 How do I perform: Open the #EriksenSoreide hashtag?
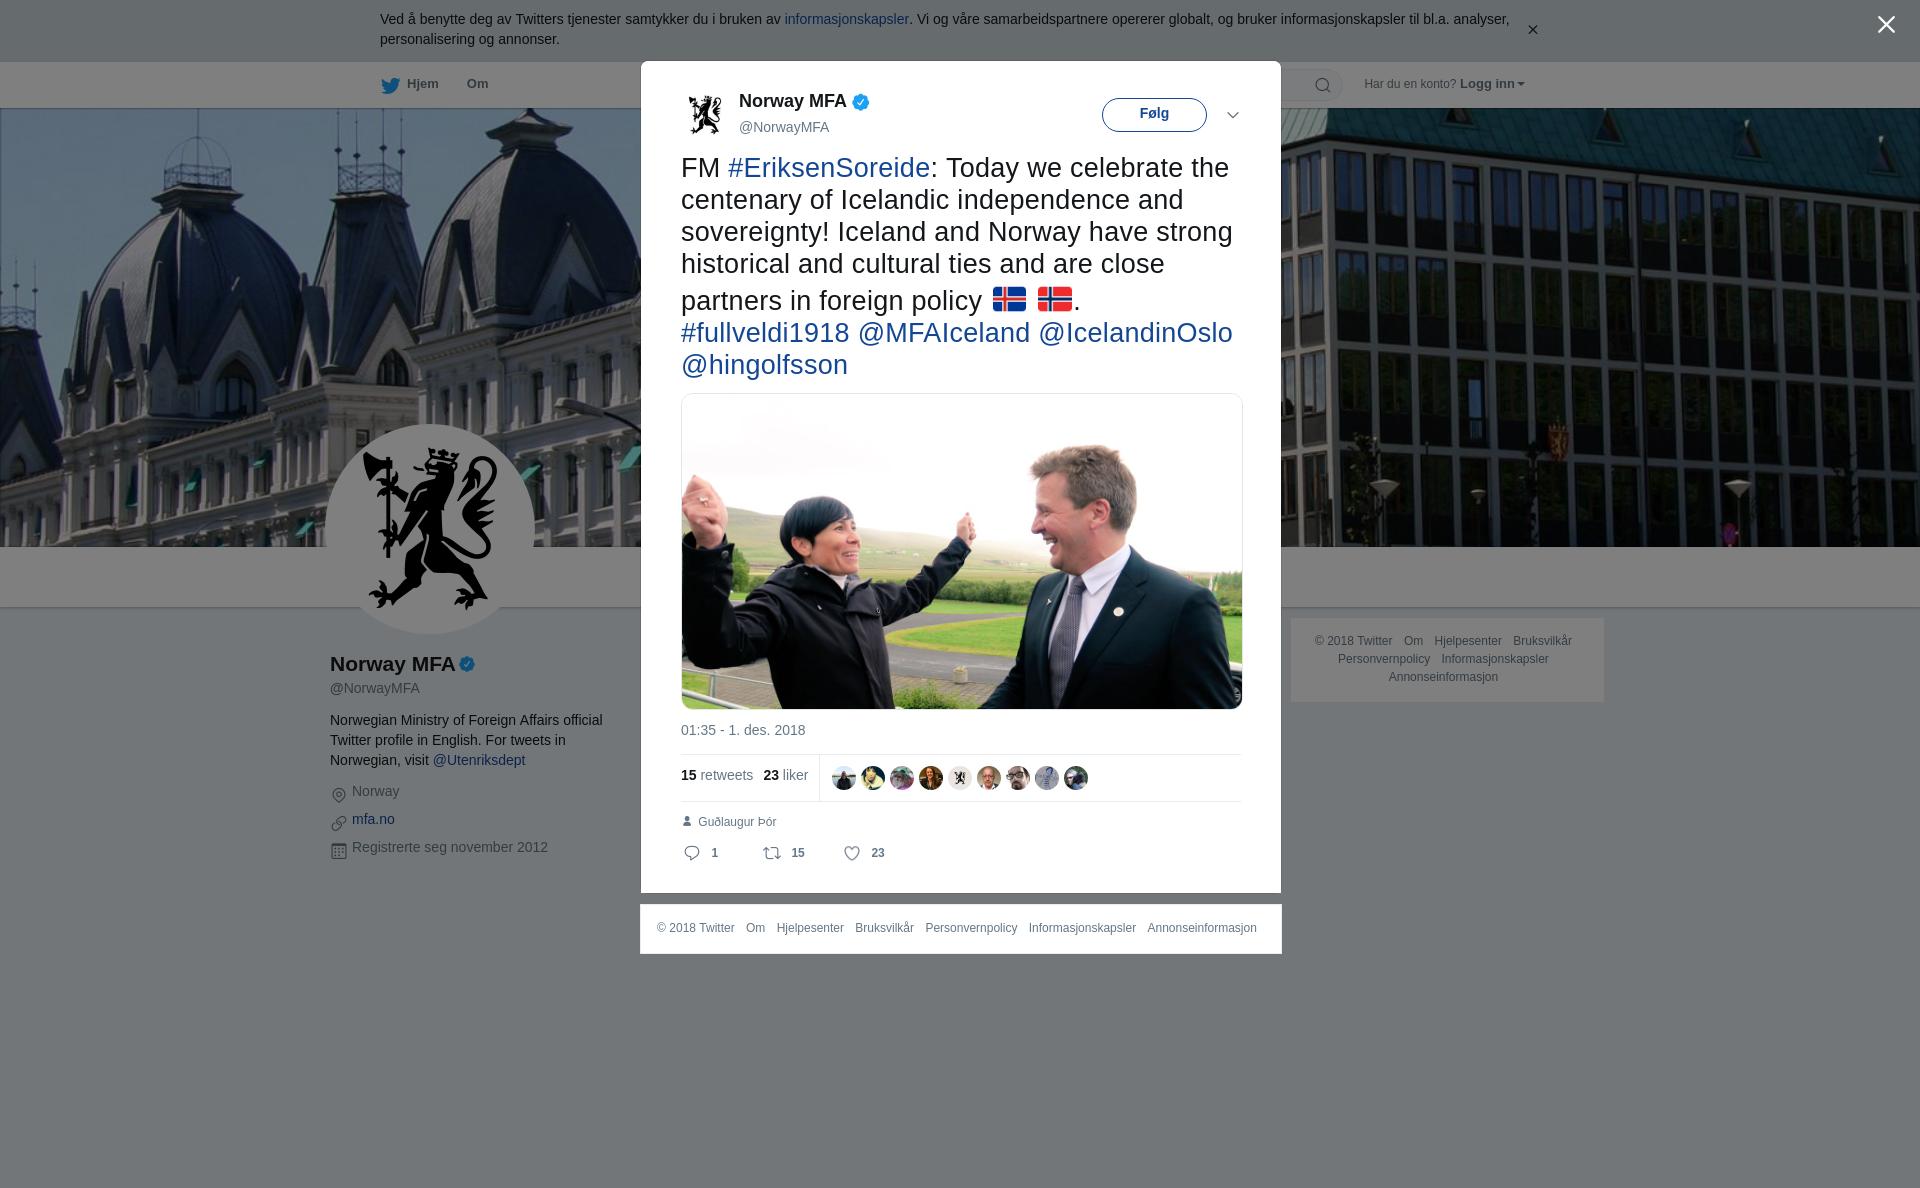[x=829, y=168]
